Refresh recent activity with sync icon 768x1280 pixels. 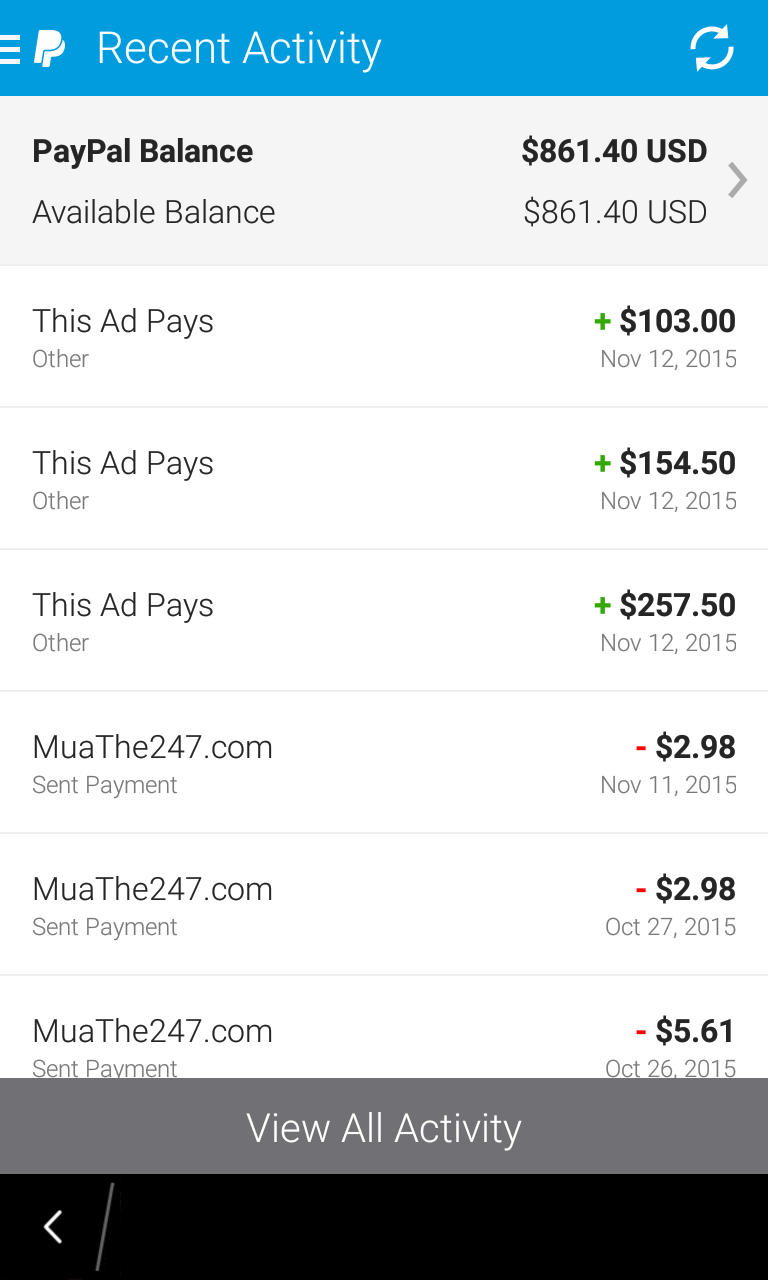[712, 48]
